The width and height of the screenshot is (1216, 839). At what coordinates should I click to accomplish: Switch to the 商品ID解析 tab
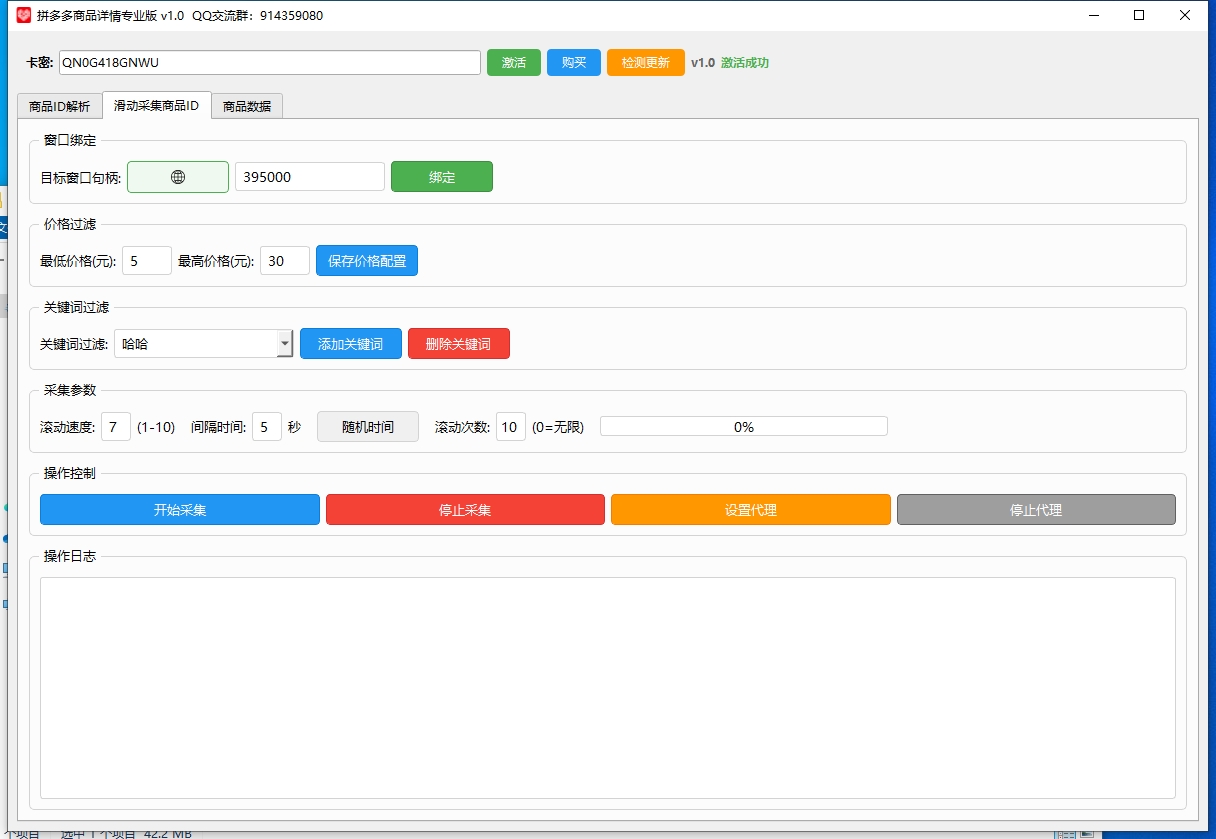click(x=60, y=106)
